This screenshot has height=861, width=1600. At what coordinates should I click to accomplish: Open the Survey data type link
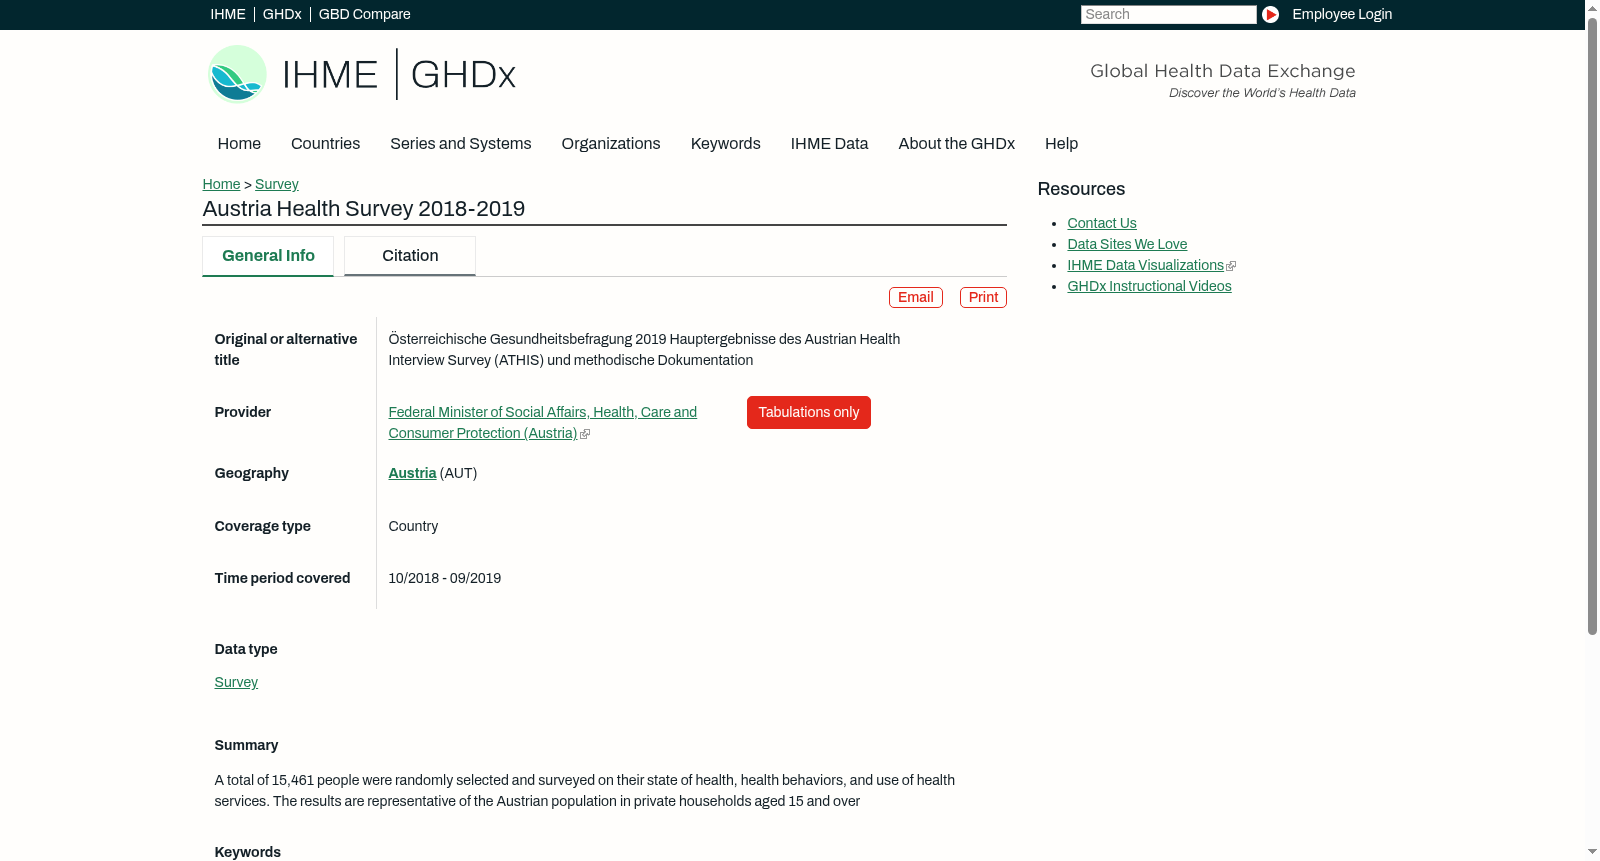(x=236, y=682)
